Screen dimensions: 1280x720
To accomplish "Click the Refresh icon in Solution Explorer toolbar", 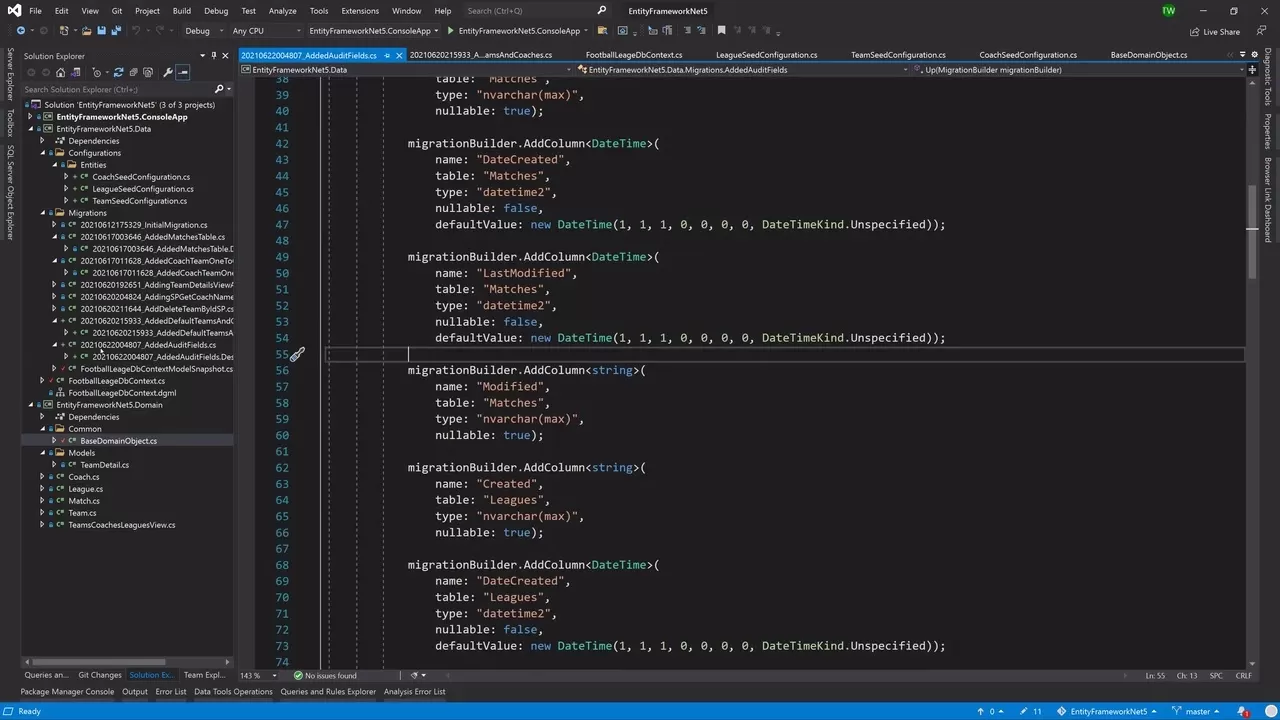I will click(118, 72).
